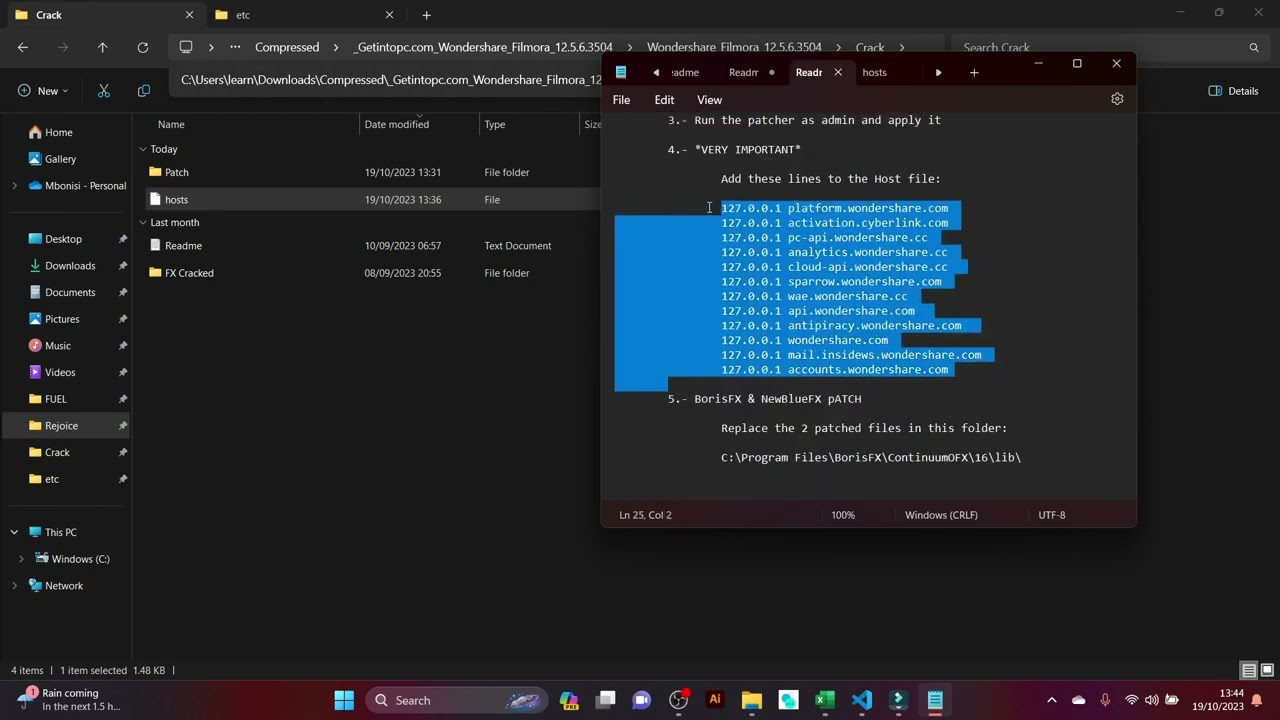Click the 100% zoom level in Notepad status bar
Screen dimensions: 1280x720
[x=843, y=515]
